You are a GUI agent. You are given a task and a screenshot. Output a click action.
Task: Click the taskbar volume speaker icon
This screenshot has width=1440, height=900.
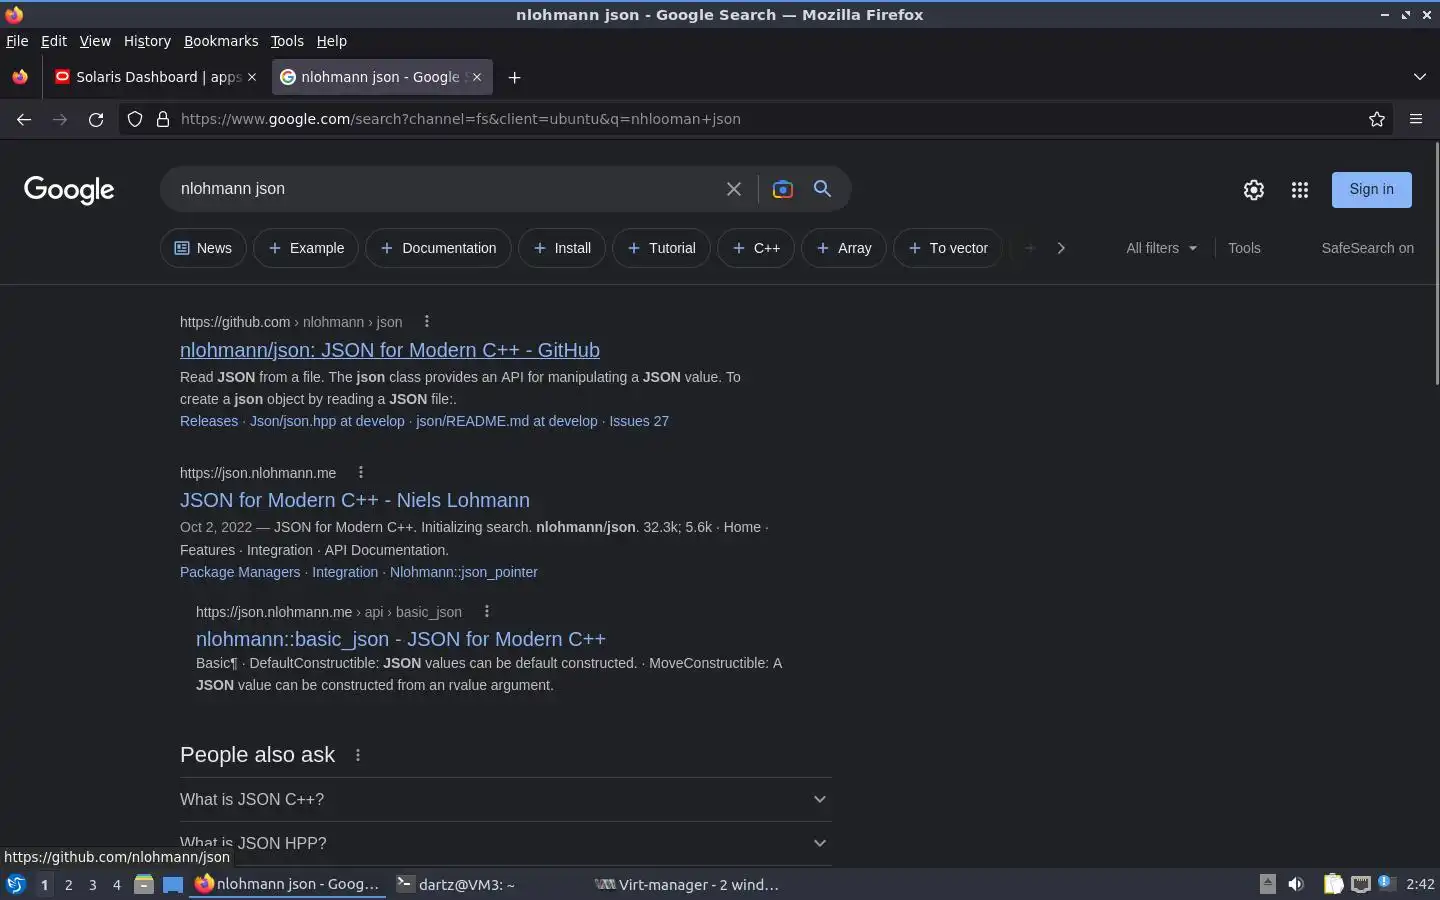tap(1296, 884)
